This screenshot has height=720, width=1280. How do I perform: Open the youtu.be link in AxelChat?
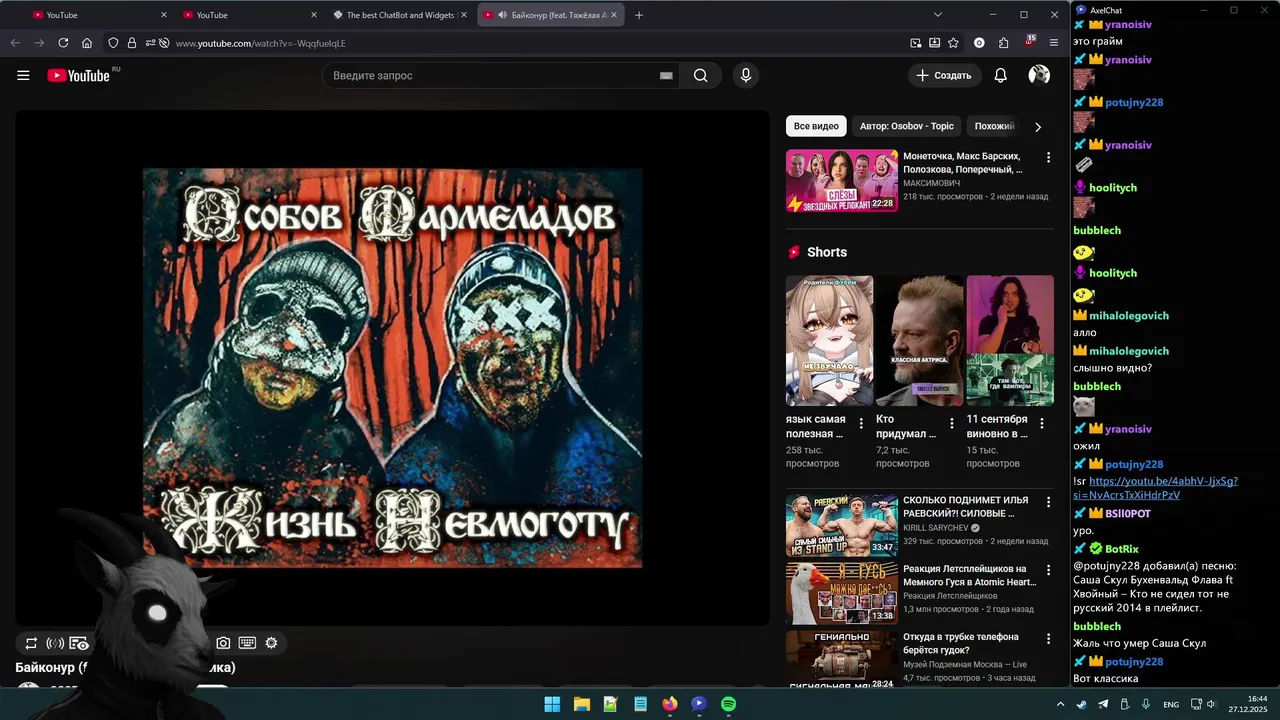1155,488
